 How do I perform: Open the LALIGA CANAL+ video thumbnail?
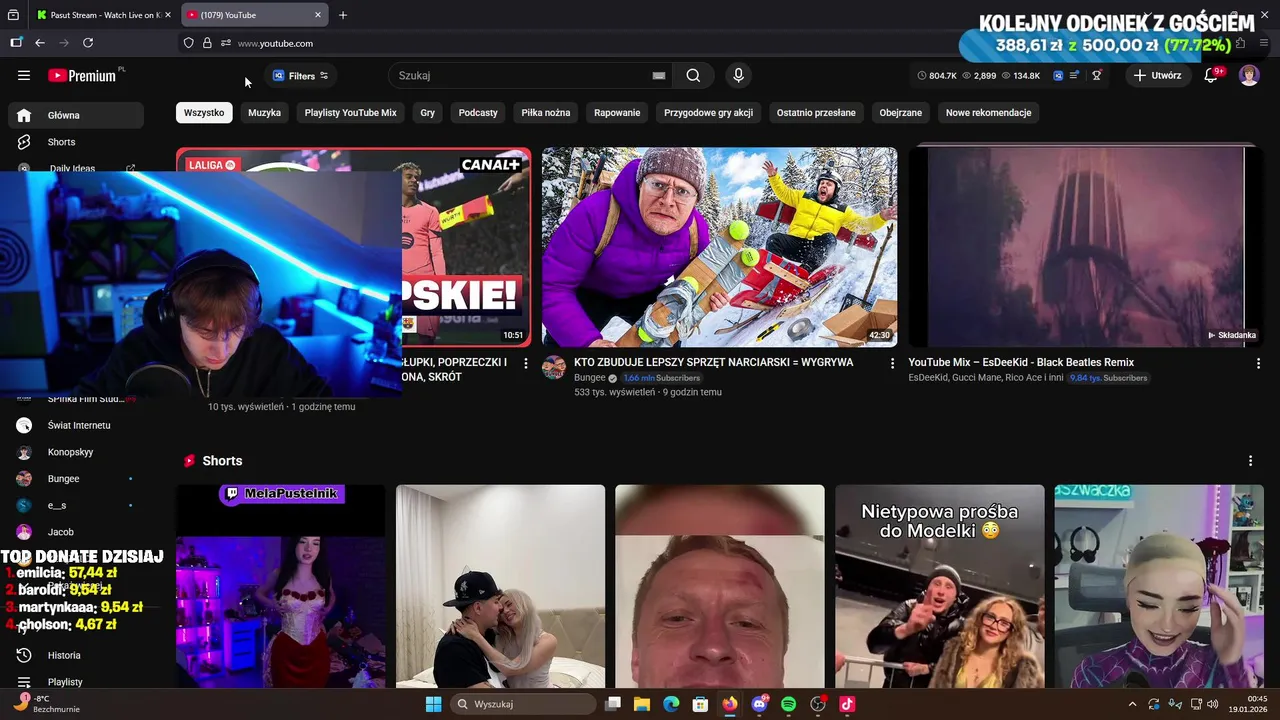point(466,247)
